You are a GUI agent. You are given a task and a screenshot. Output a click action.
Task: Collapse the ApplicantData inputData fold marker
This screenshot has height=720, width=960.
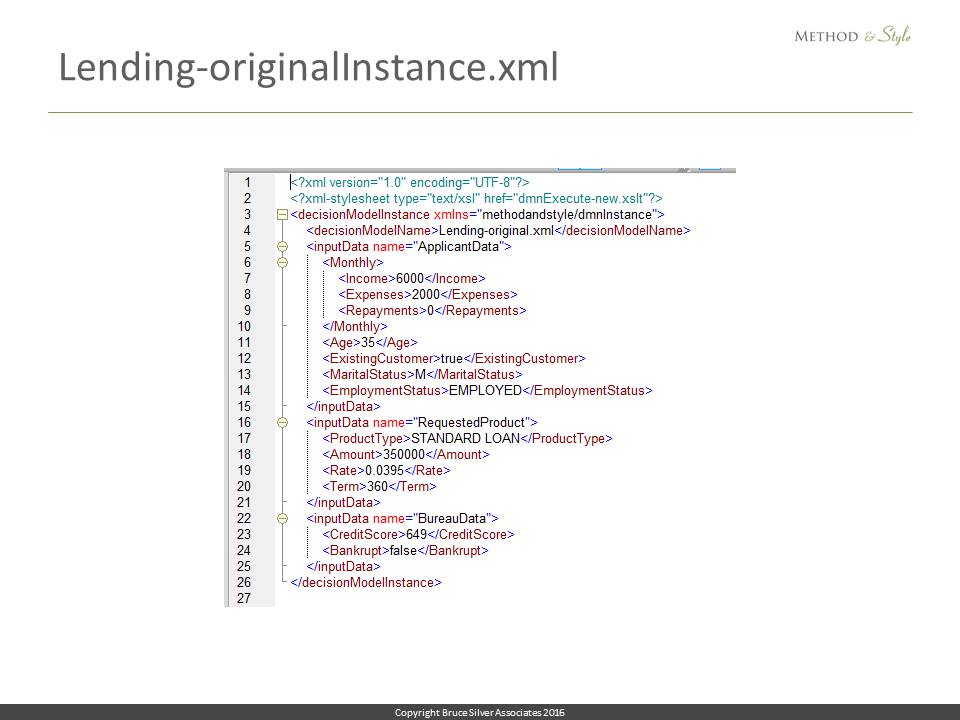pyautogui.click(x=282, y=247)
